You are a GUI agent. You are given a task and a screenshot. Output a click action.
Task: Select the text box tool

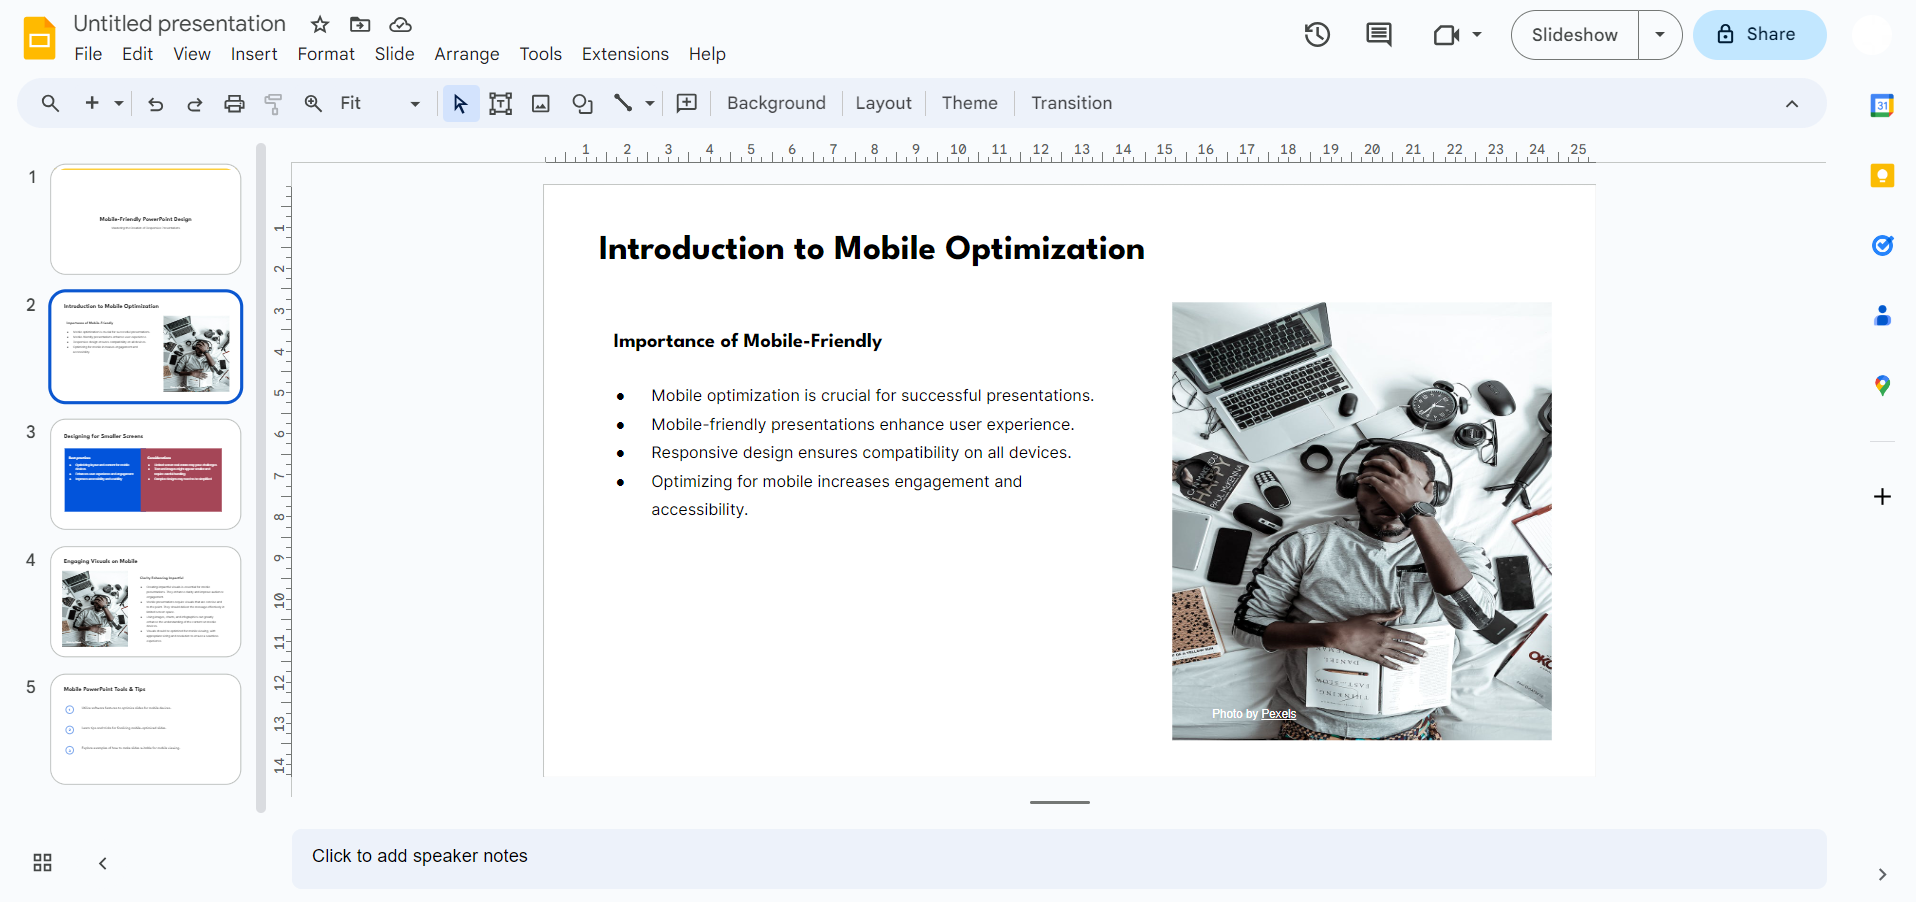click(500, 103)
